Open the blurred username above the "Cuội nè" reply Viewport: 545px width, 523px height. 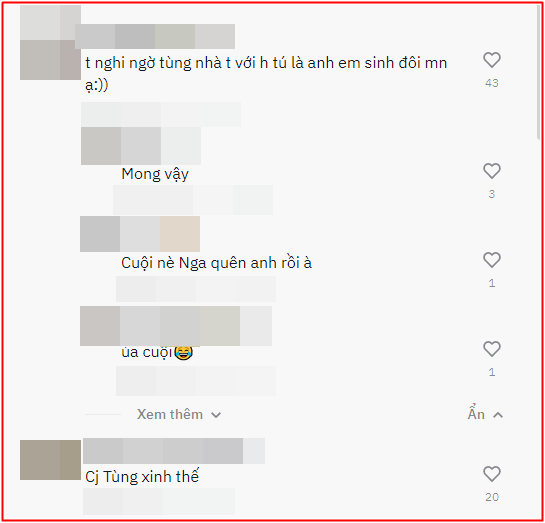(x=140, y=234)
